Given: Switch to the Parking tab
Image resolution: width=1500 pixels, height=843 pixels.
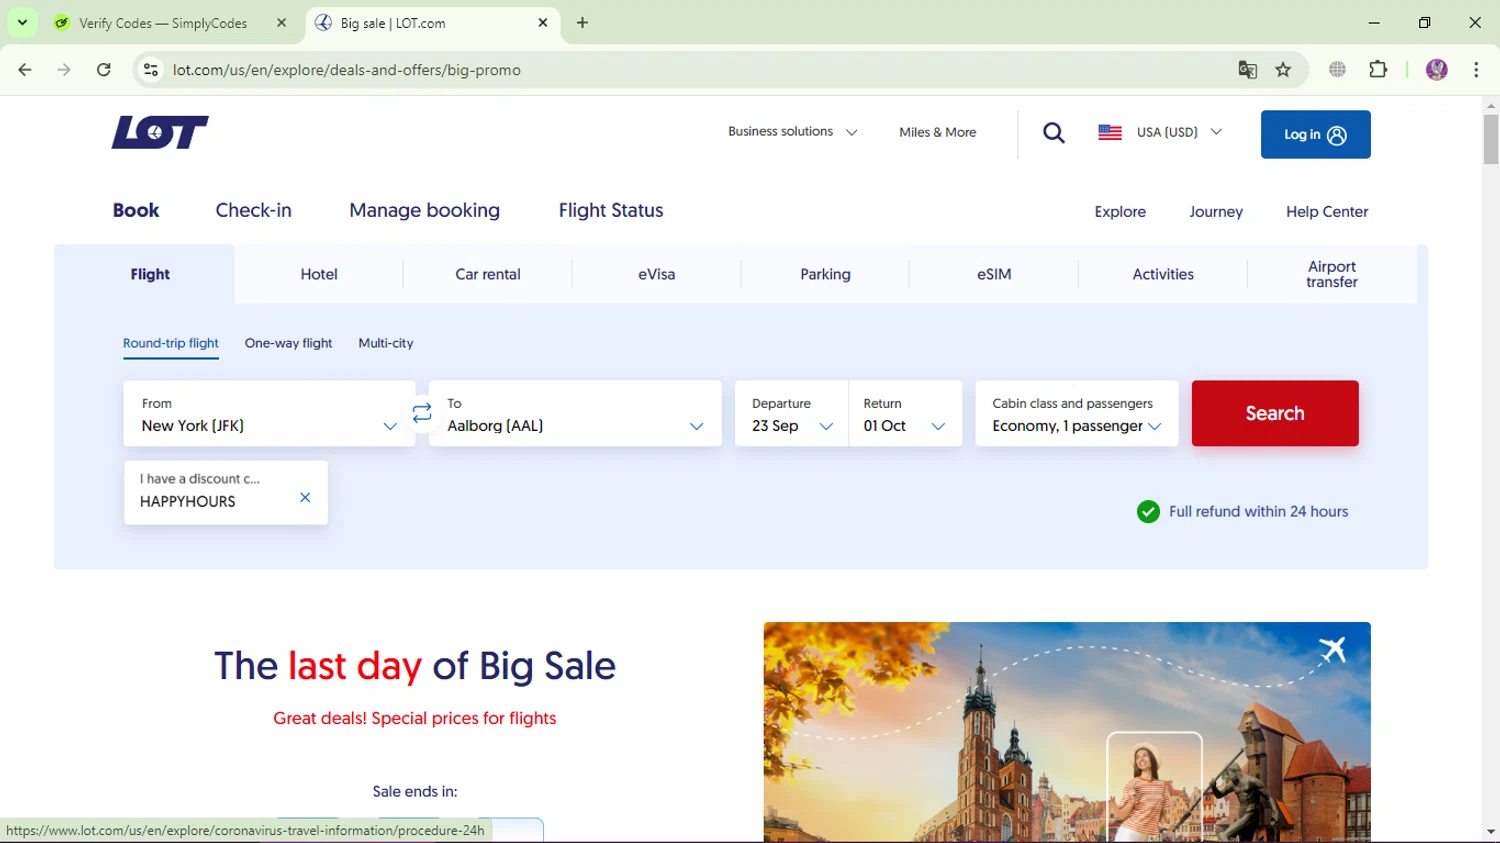Looking at the screenshot, I should [x=825, y=274].
